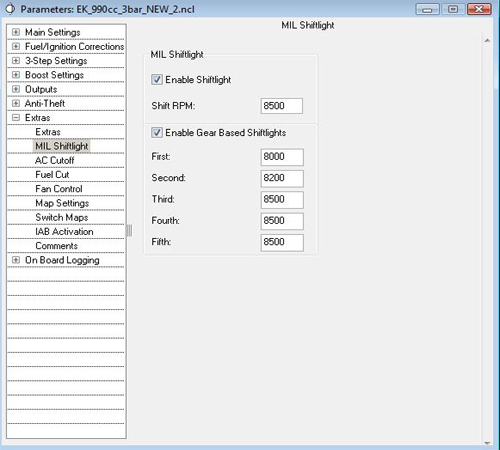Screen dimensions: 500x450
Task: Collapse the Extras tree node
Action: point(16,117)
